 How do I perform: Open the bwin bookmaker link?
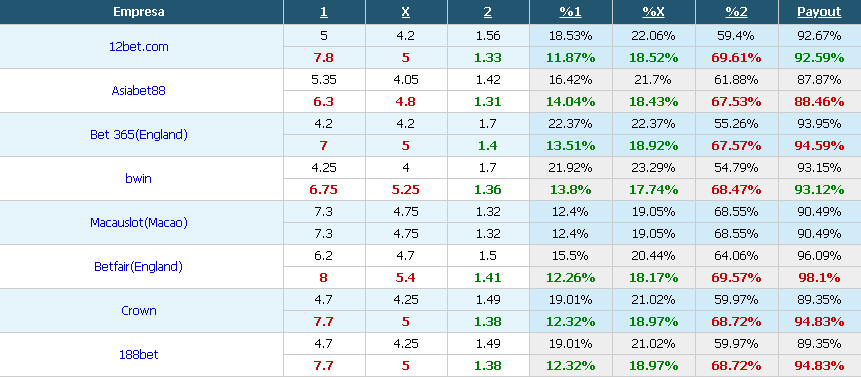(x=138, y=178)
